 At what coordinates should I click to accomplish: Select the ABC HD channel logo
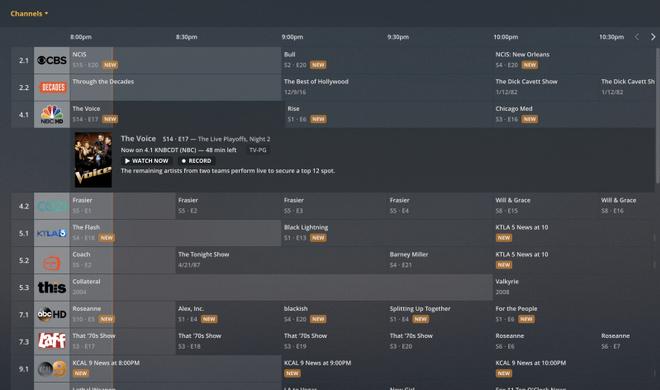point(52,315)
